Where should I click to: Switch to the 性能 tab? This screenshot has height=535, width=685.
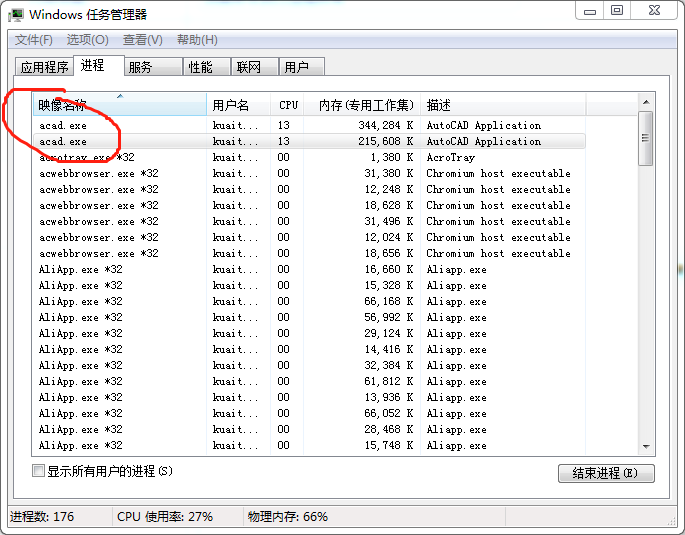pos(200,67)
